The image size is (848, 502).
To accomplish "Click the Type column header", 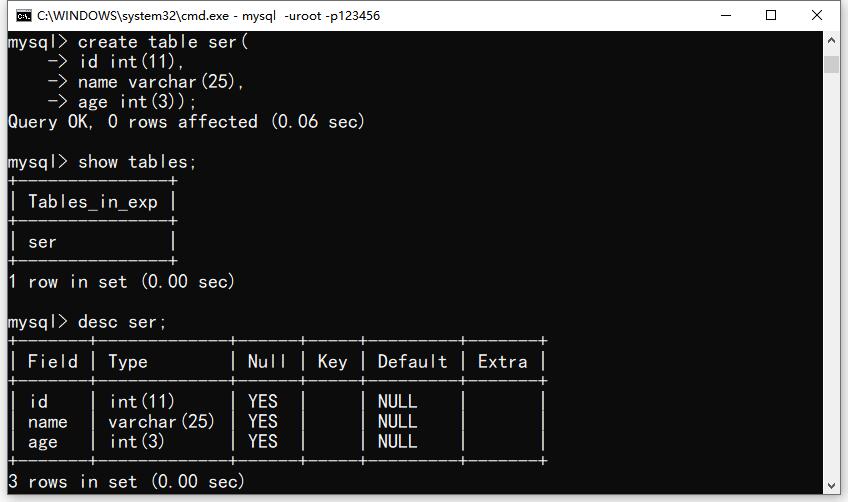I will tap(128, 362).
